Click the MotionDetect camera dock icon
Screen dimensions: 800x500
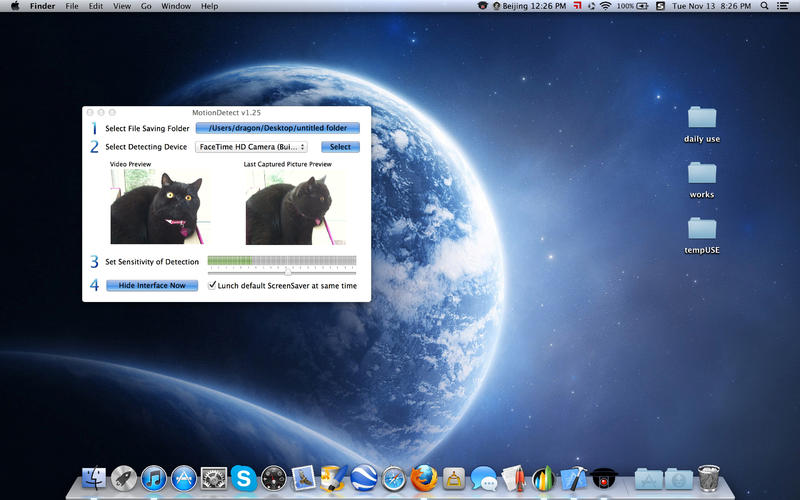pos(604,479)
